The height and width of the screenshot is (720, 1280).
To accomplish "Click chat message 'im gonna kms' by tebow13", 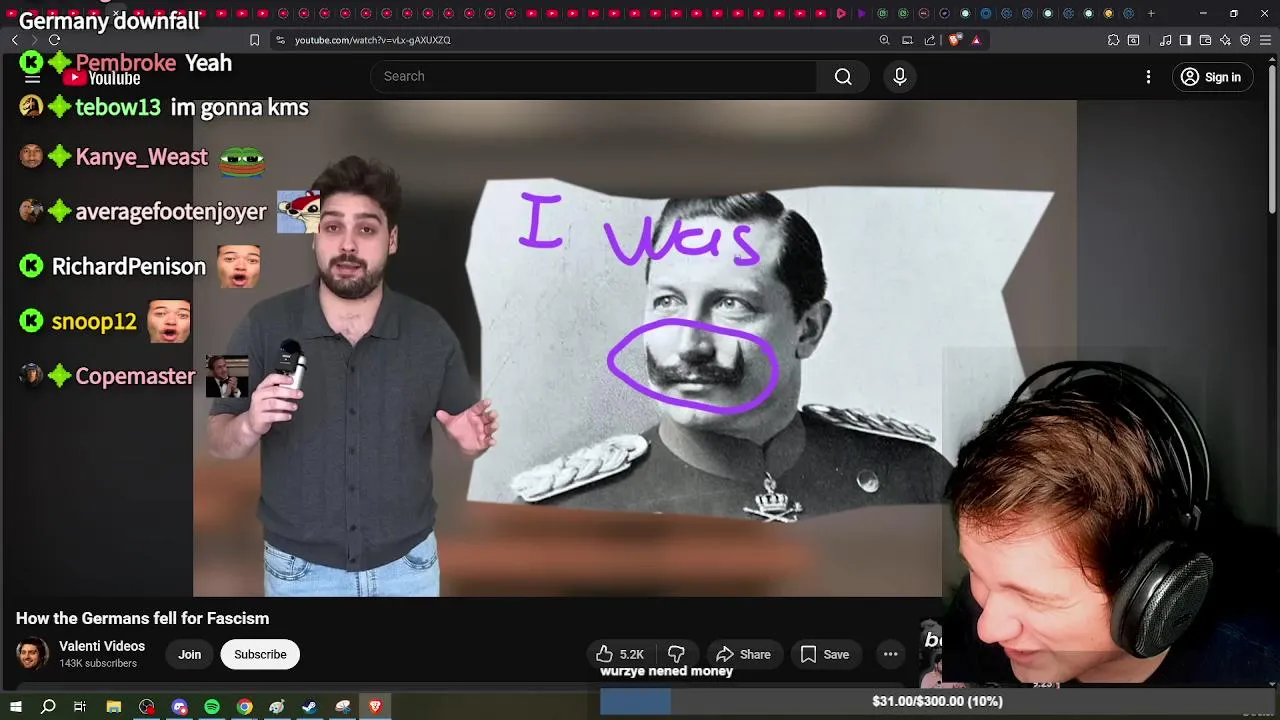I will tap(239, 108).
